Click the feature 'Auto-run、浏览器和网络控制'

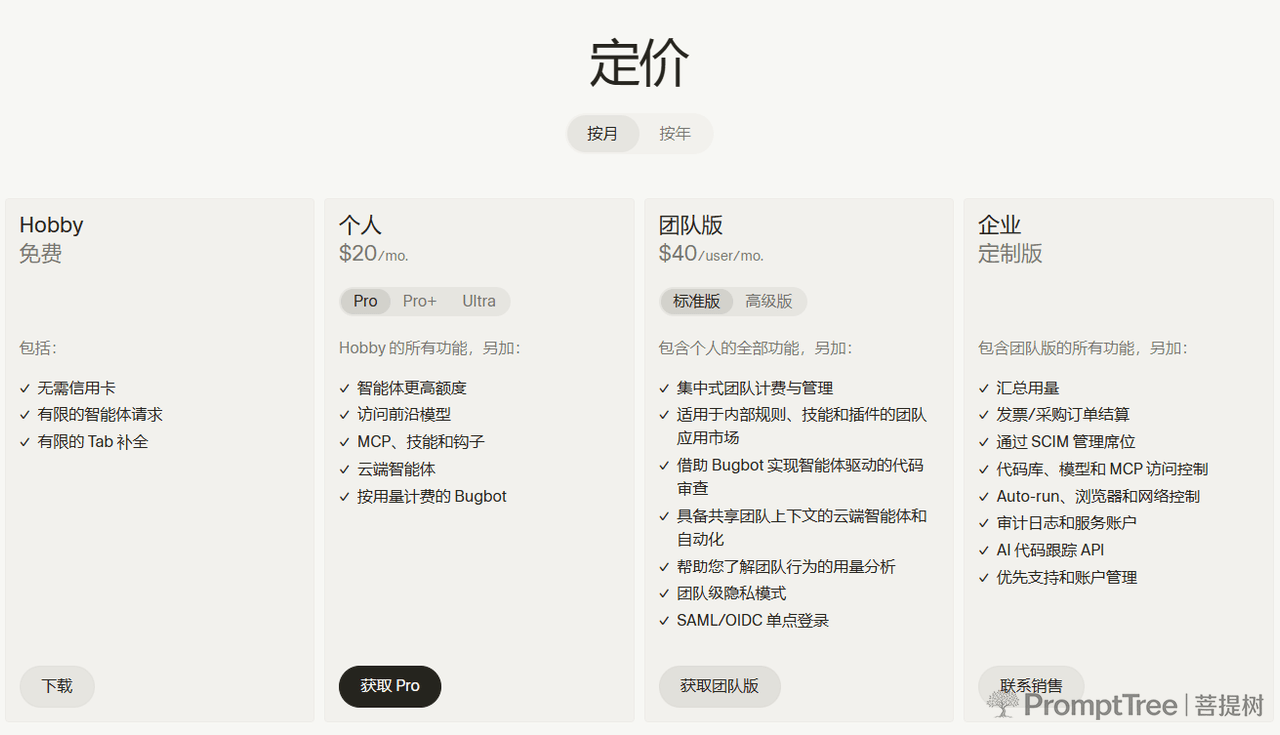click(1098, 496)
